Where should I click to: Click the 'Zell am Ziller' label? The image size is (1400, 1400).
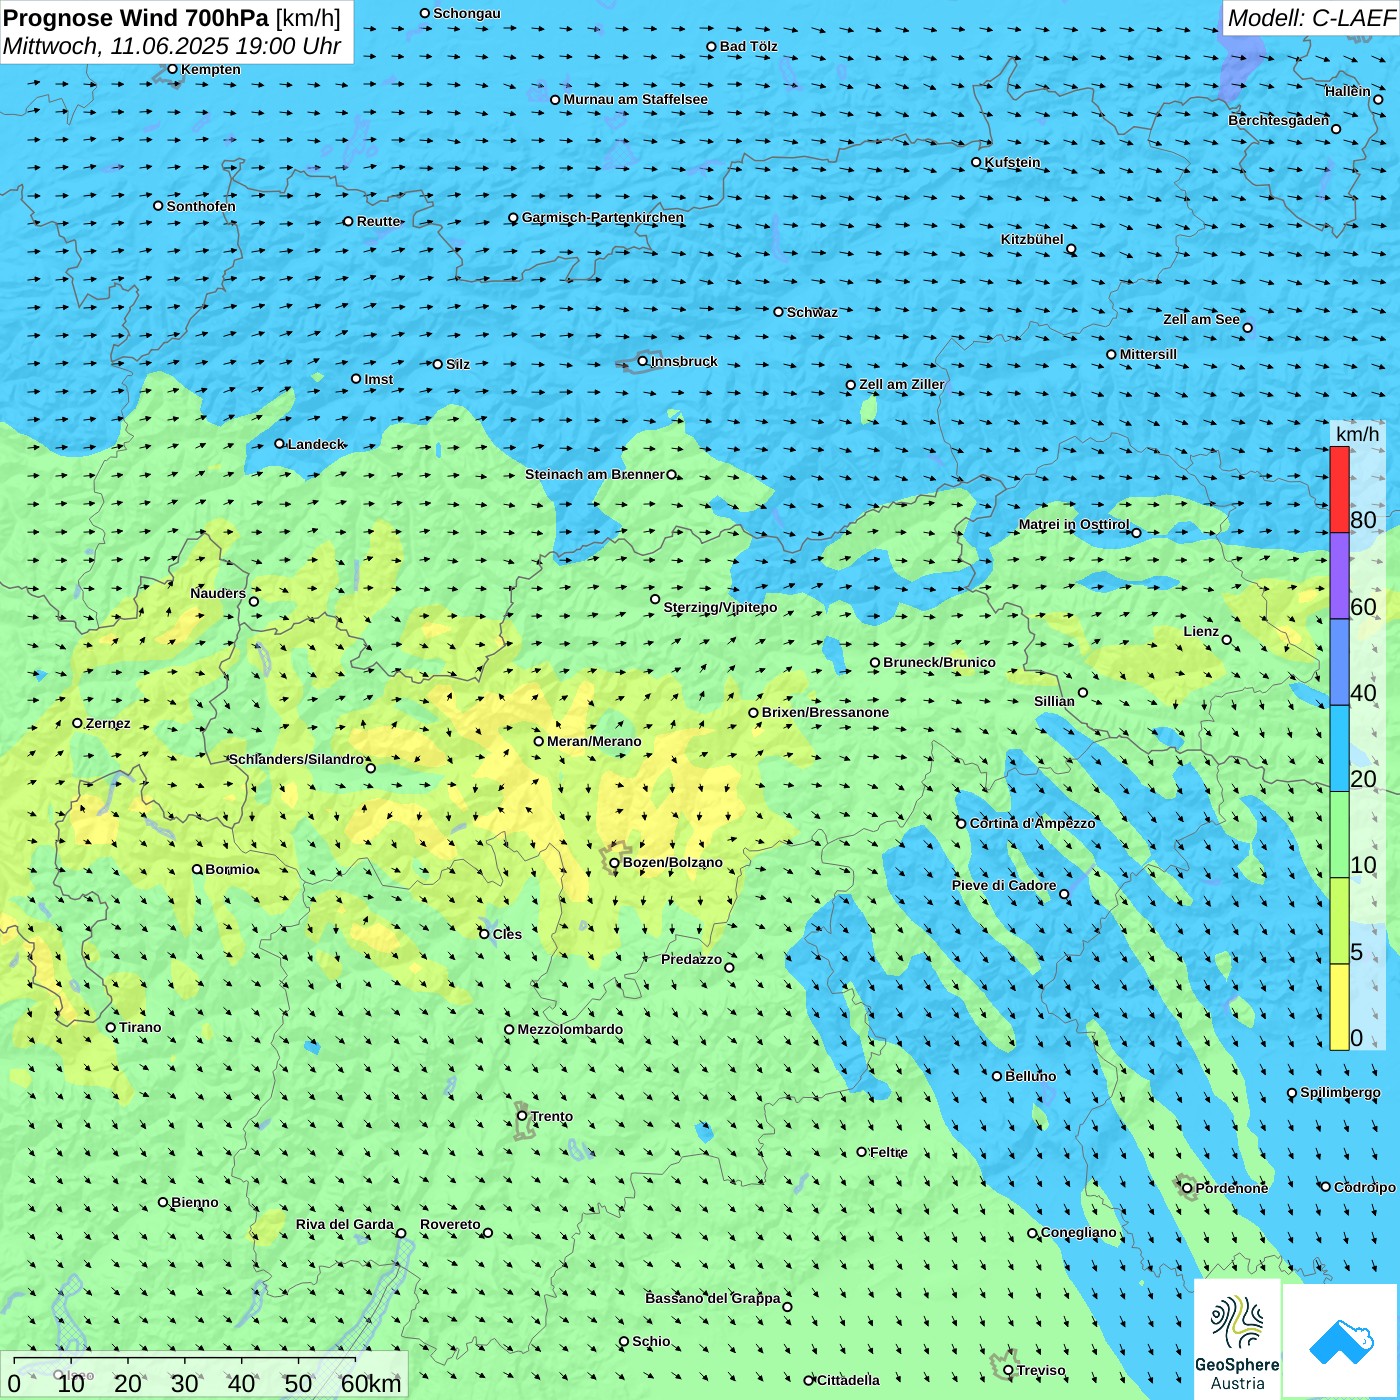pyautogui.click(x=901, y=384)
